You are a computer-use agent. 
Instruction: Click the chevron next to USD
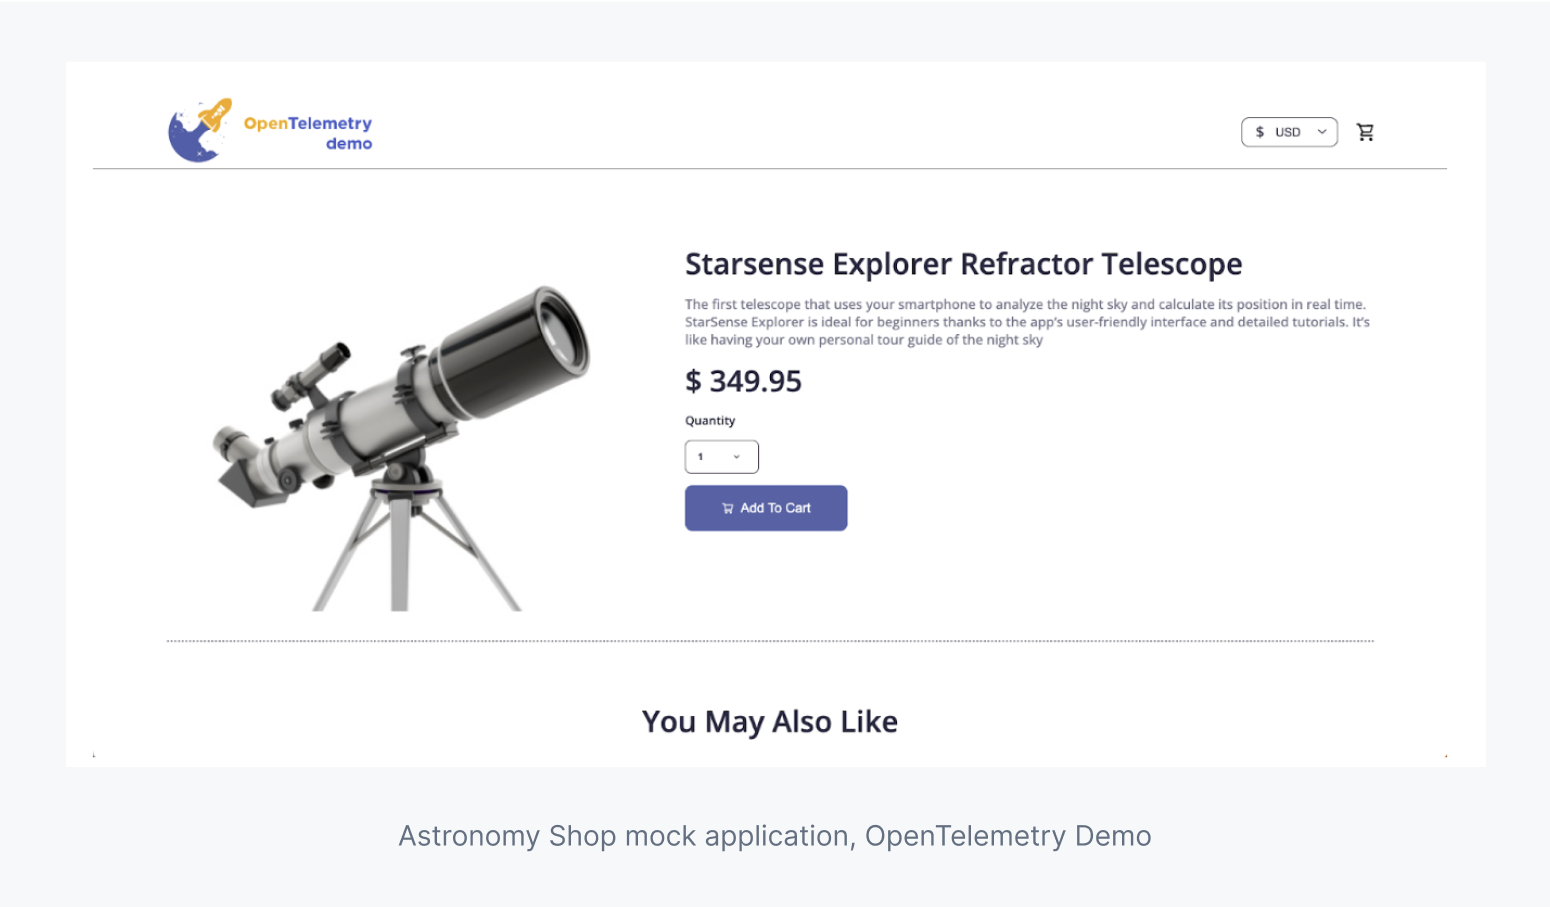click(x=1321, y=131)
